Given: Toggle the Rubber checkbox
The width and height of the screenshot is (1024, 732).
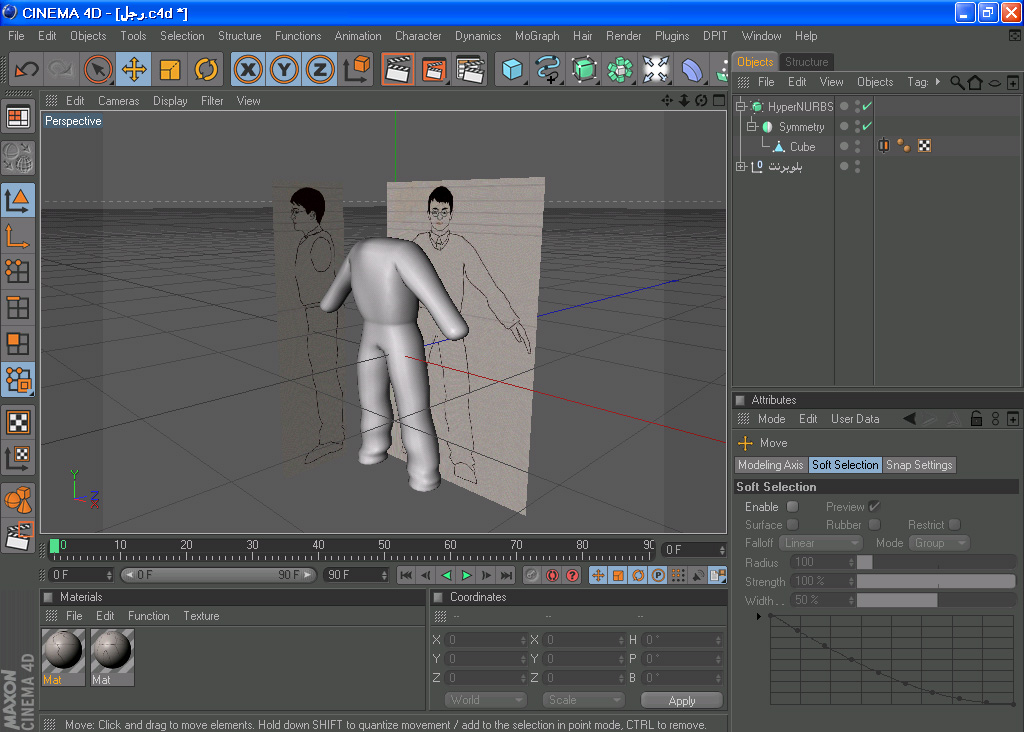Looking at the screenshot, I should [x=874, y=524].
